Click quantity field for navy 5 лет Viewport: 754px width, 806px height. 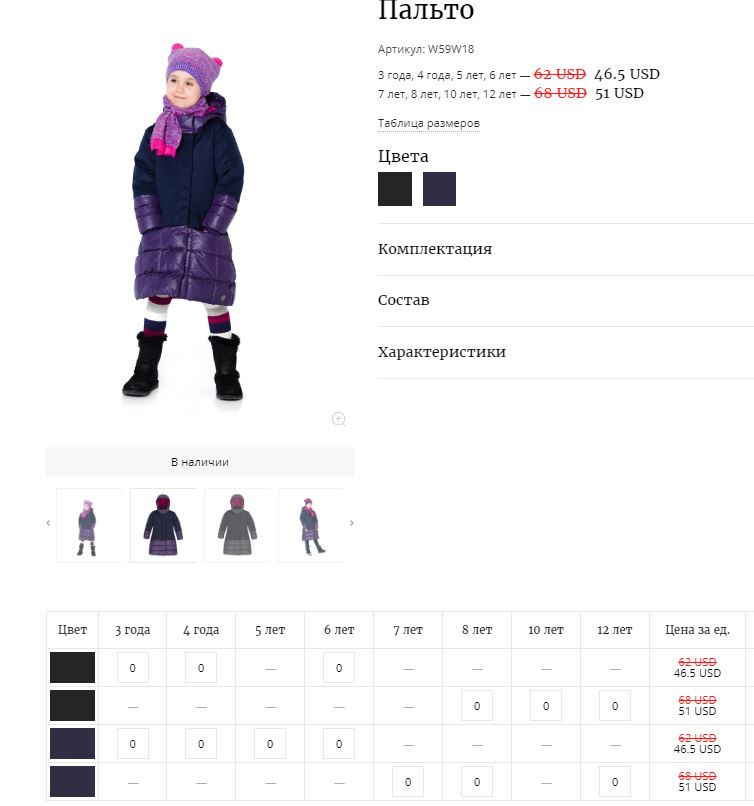270,744
